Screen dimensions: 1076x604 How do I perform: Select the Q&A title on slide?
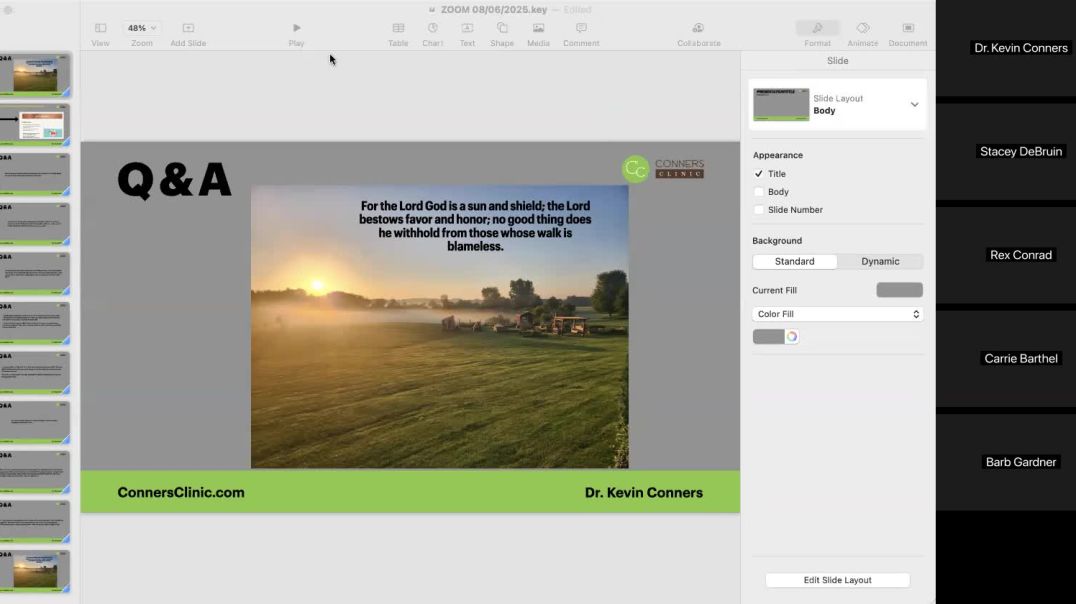pos(174,180)
